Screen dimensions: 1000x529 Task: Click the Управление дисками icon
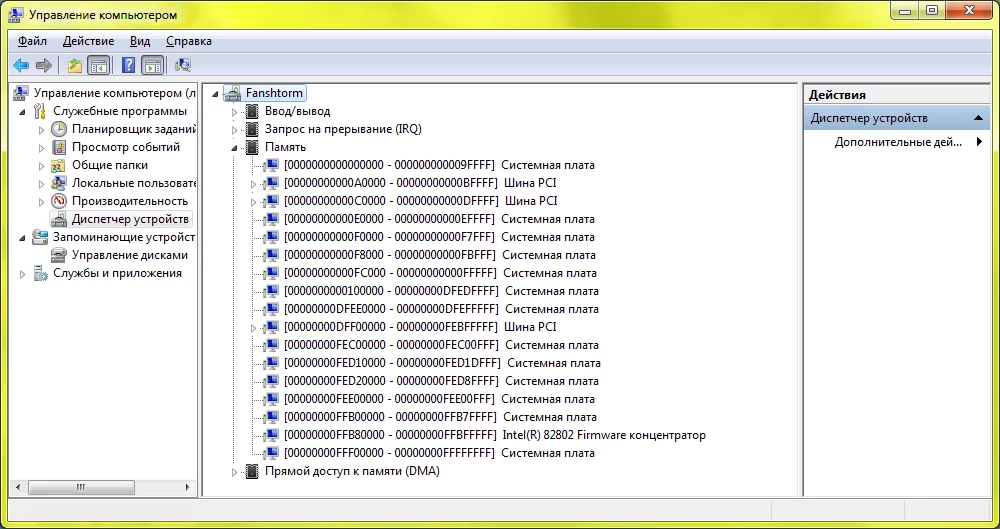click(59, 255)
